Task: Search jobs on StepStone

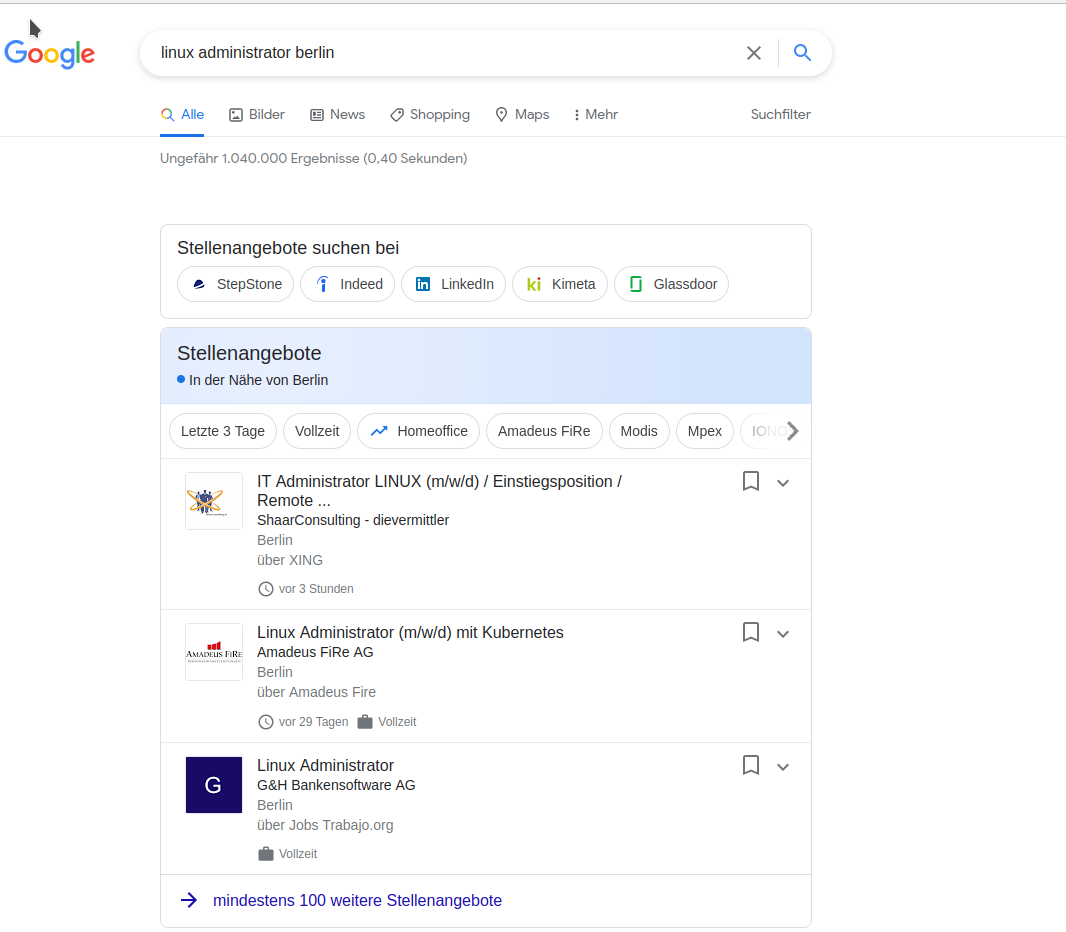Action: pyautogui.click(x=235, y=284)
